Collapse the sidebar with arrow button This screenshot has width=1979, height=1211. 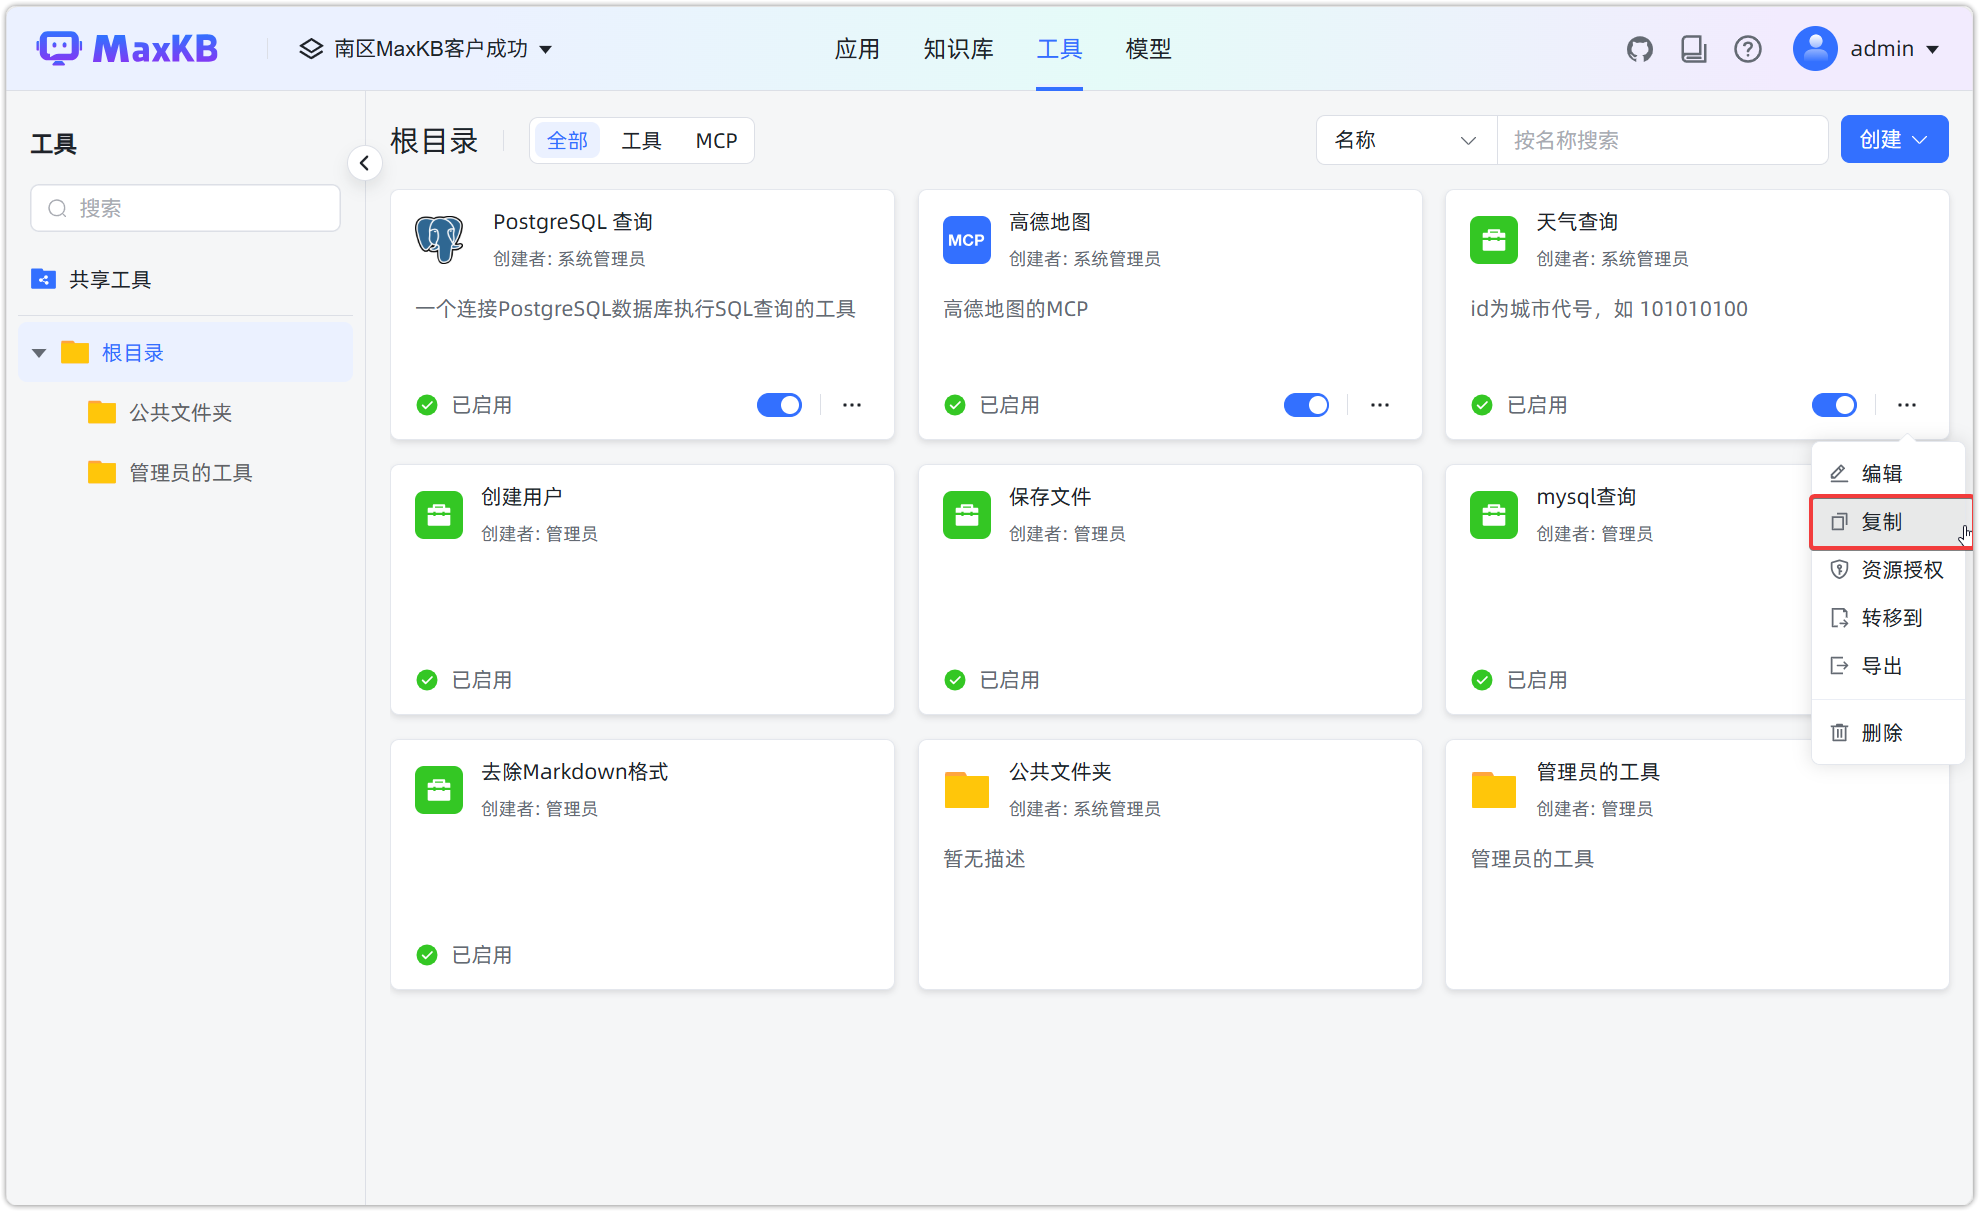click(x=365, y=163)
